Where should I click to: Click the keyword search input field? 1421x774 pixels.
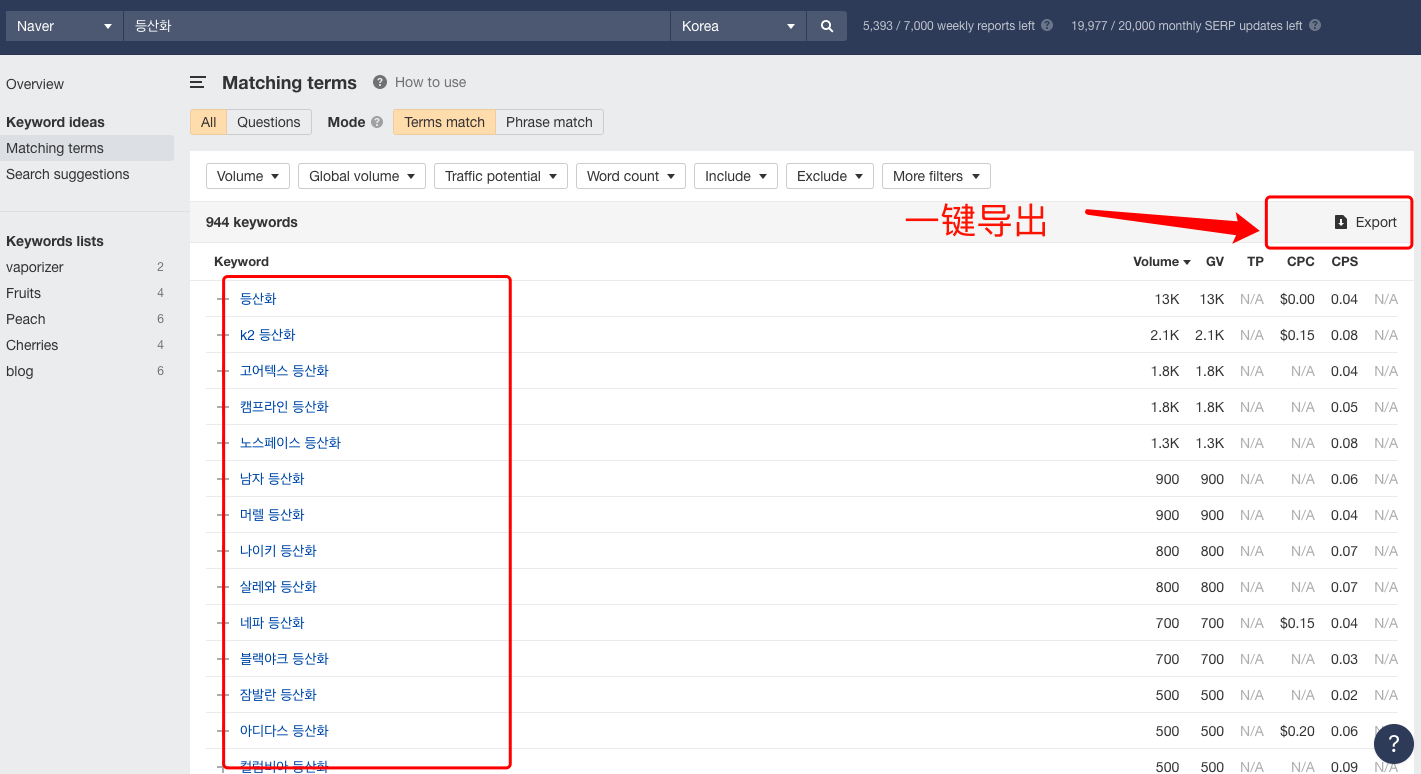[x=397, y=26]
